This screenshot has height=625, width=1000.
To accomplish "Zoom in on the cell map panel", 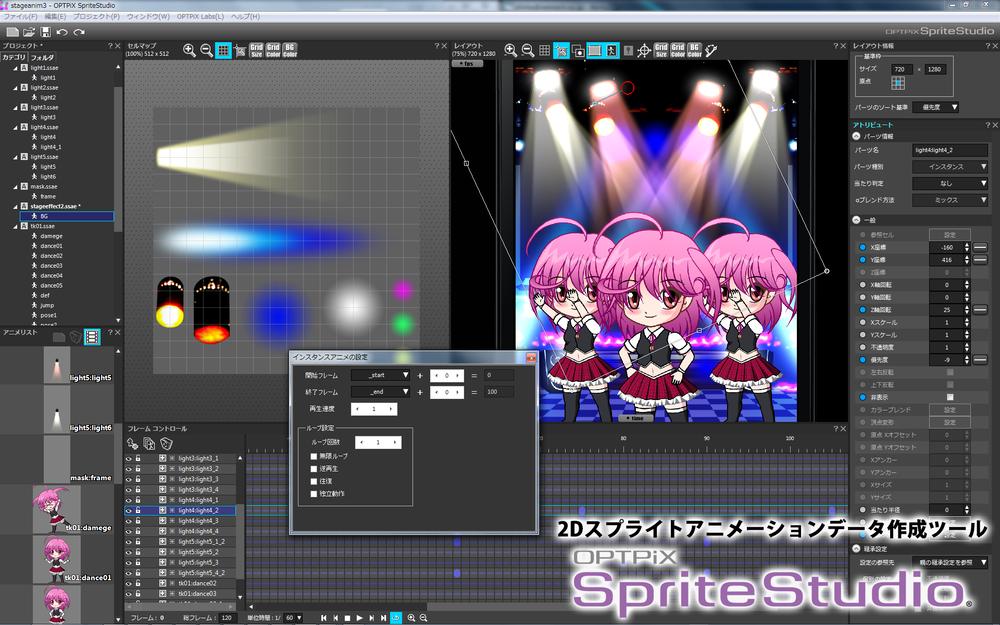I will [x=189, y=50].
